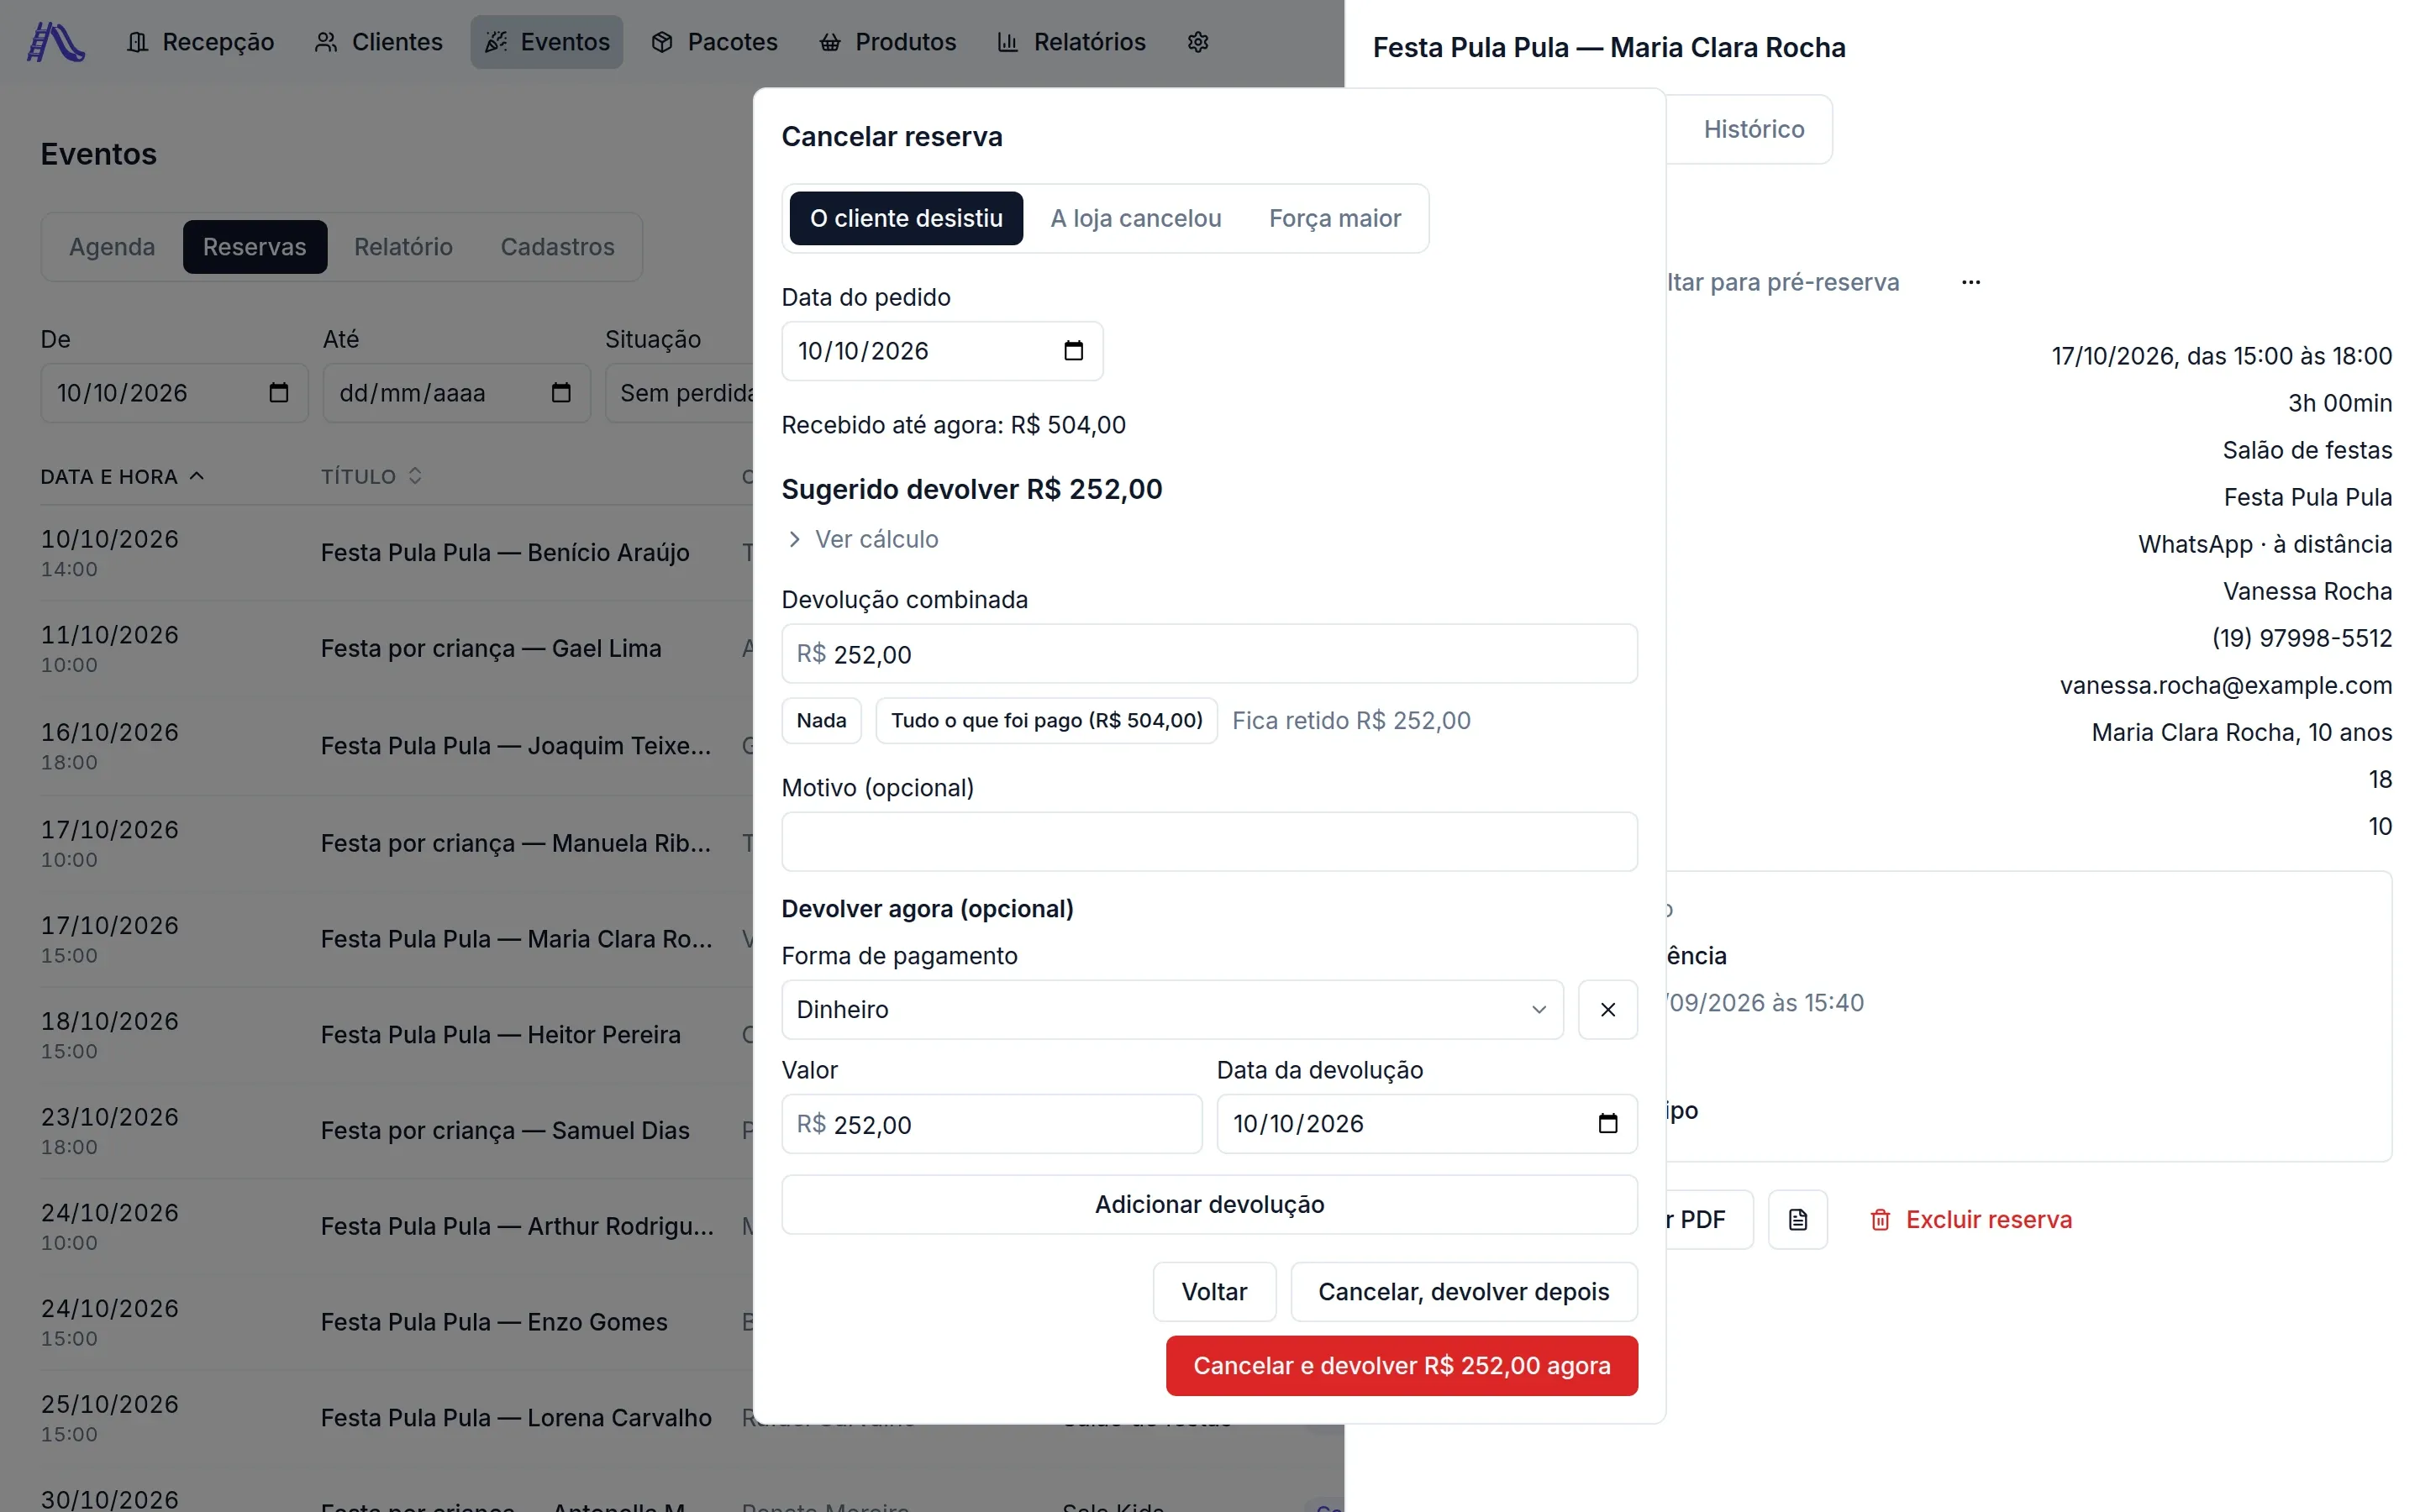This screenshot has height=1512, width=2420.
Task: Select reason A loja cancelou
Action: 1135,218
